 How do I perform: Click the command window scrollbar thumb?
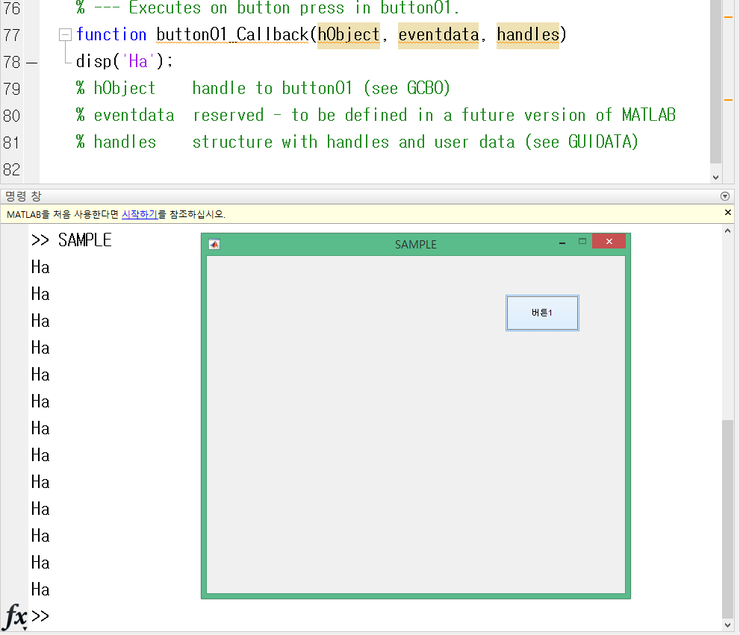point(727,518)
